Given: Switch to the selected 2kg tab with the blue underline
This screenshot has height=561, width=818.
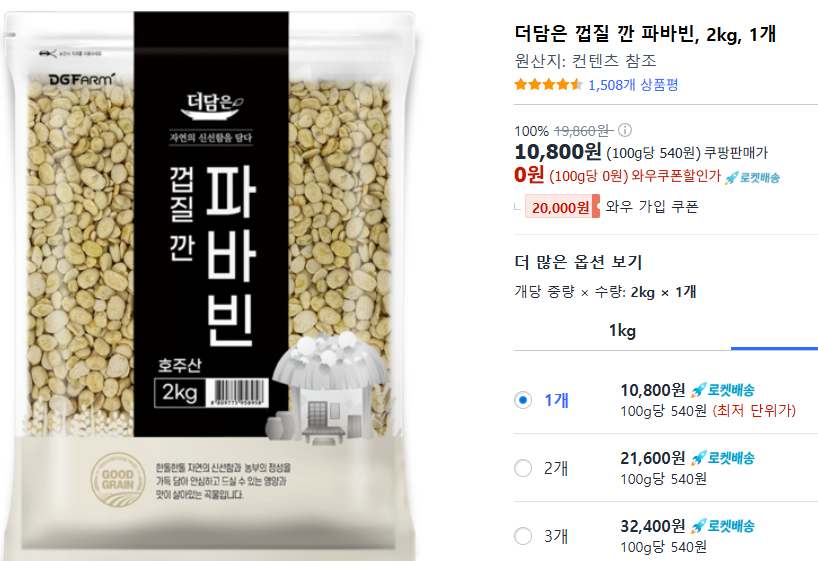Looking at the screenshot, I should coord(774,332).
